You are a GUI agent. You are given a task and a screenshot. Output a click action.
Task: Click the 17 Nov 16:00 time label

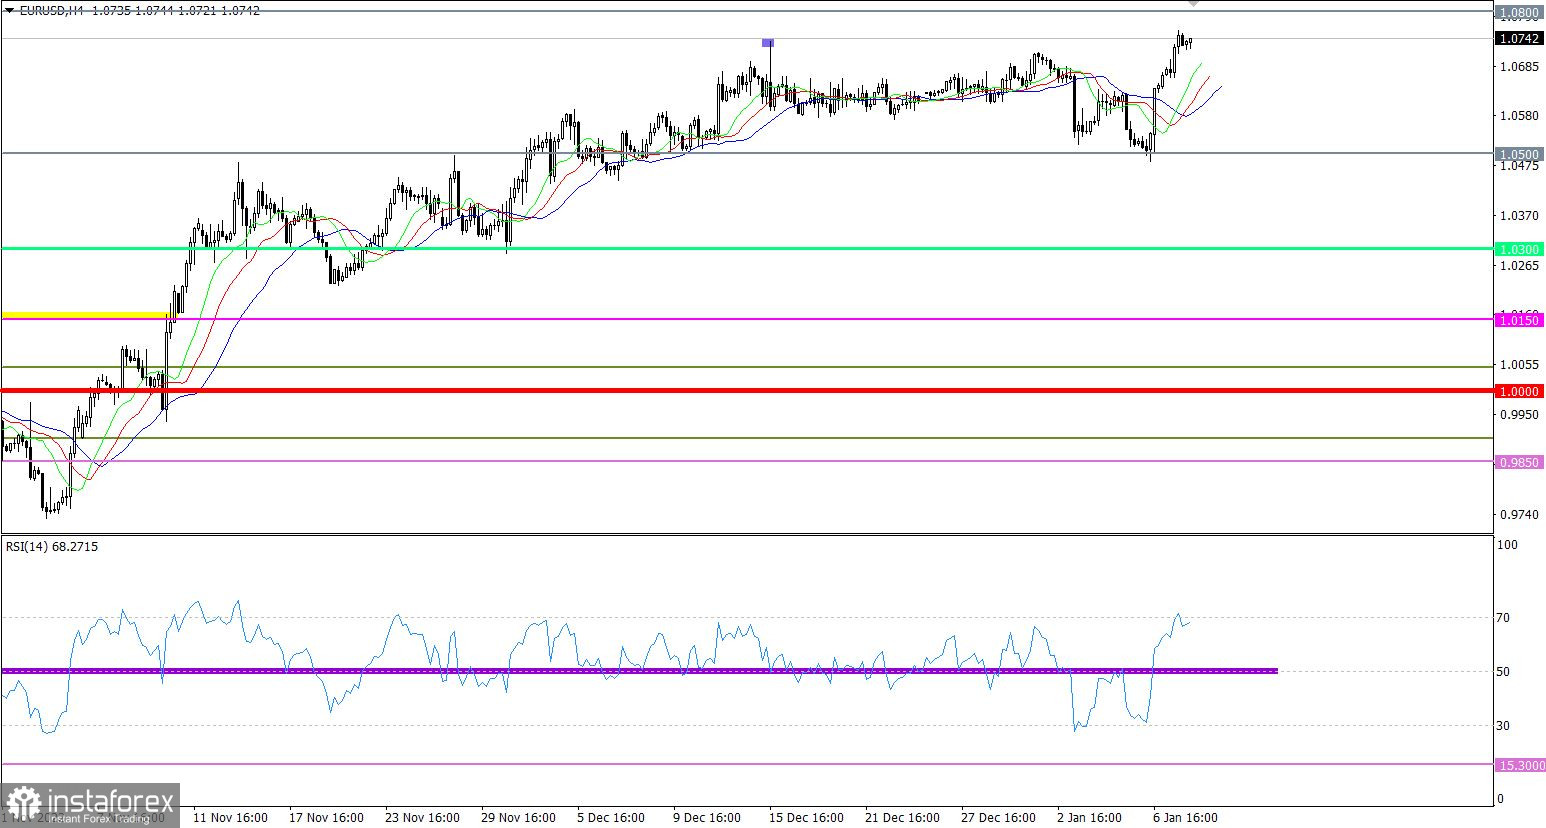coord(326,817)
